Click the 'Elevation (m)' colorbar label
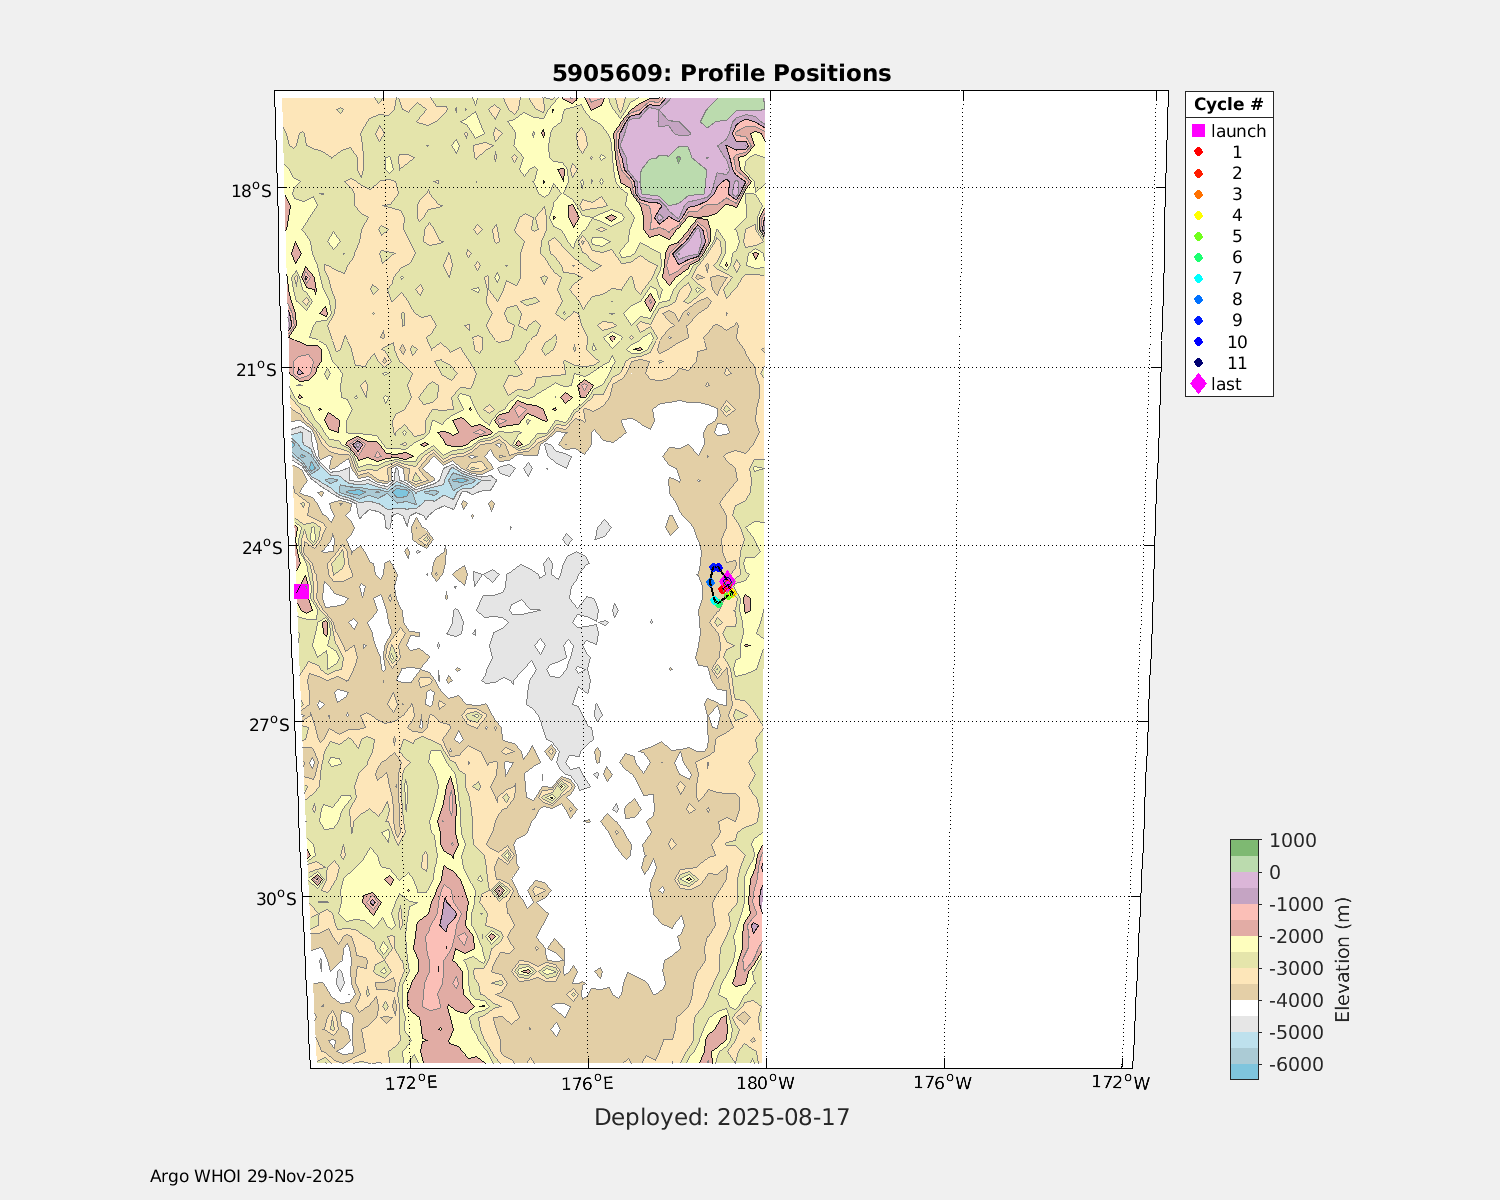The width and height of the screenshot is (1500, 1200). tap(1342, 960)
